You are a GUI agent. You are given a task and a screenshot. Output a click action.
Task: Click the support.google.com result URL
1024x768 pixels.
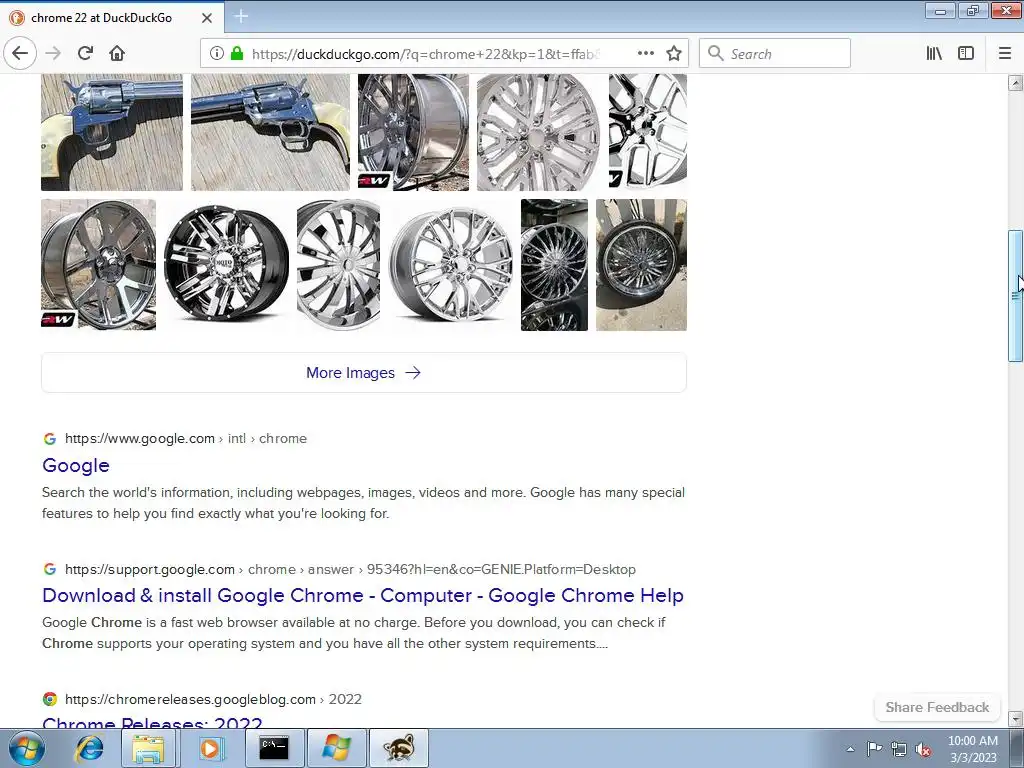point(350,569)
